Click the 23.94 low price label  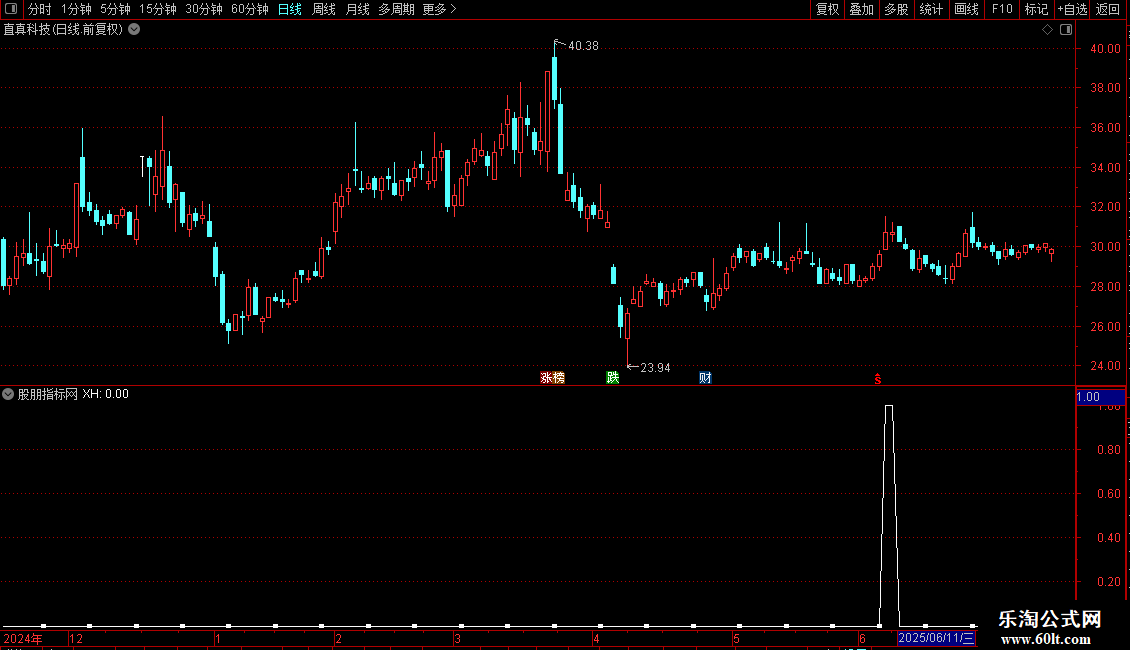pyautogui.click(x=655, y=368)
